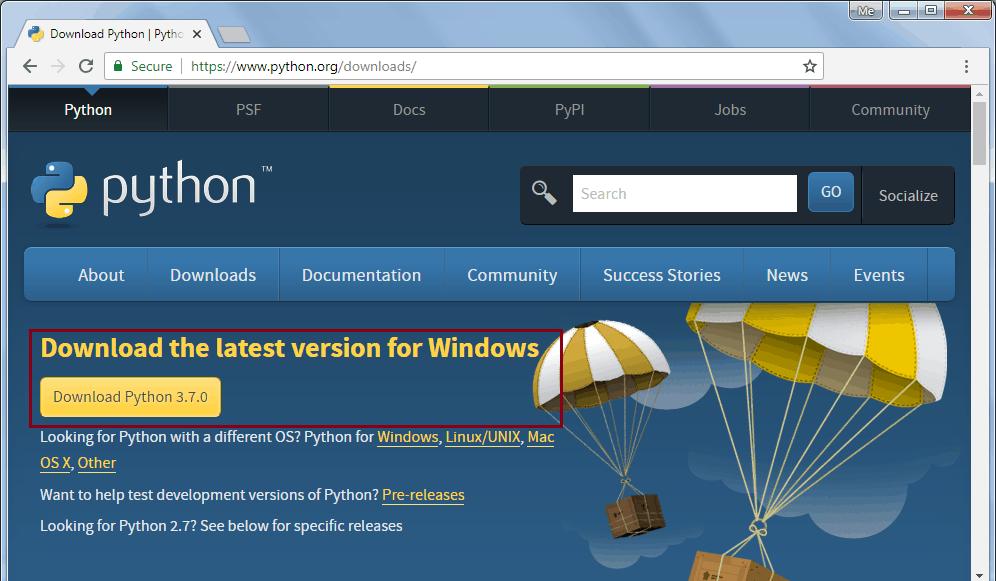The image size is (996, 581).
Task: Click the Download Python 3.7.0 button
Action: [129, 397]
